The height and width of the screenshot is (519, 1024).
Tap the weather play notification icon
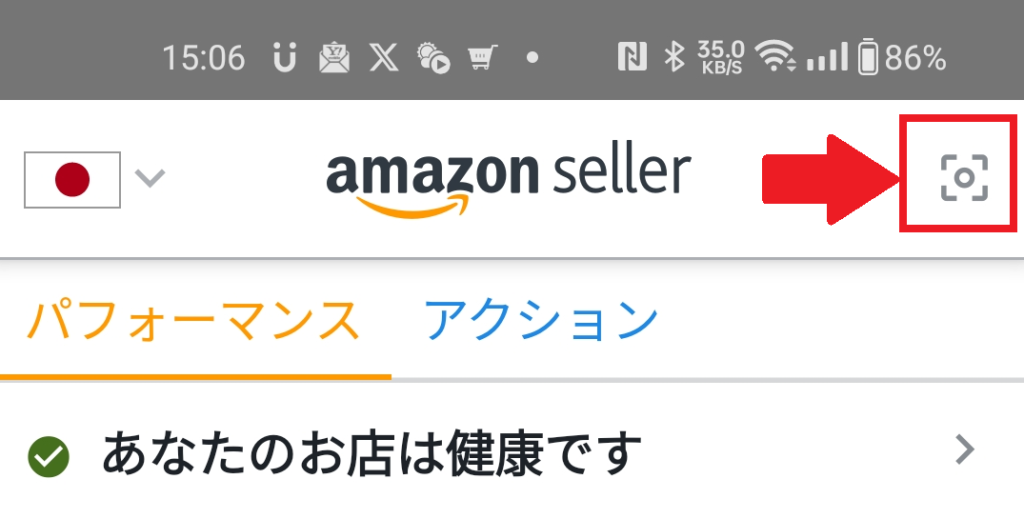point(434,59)
